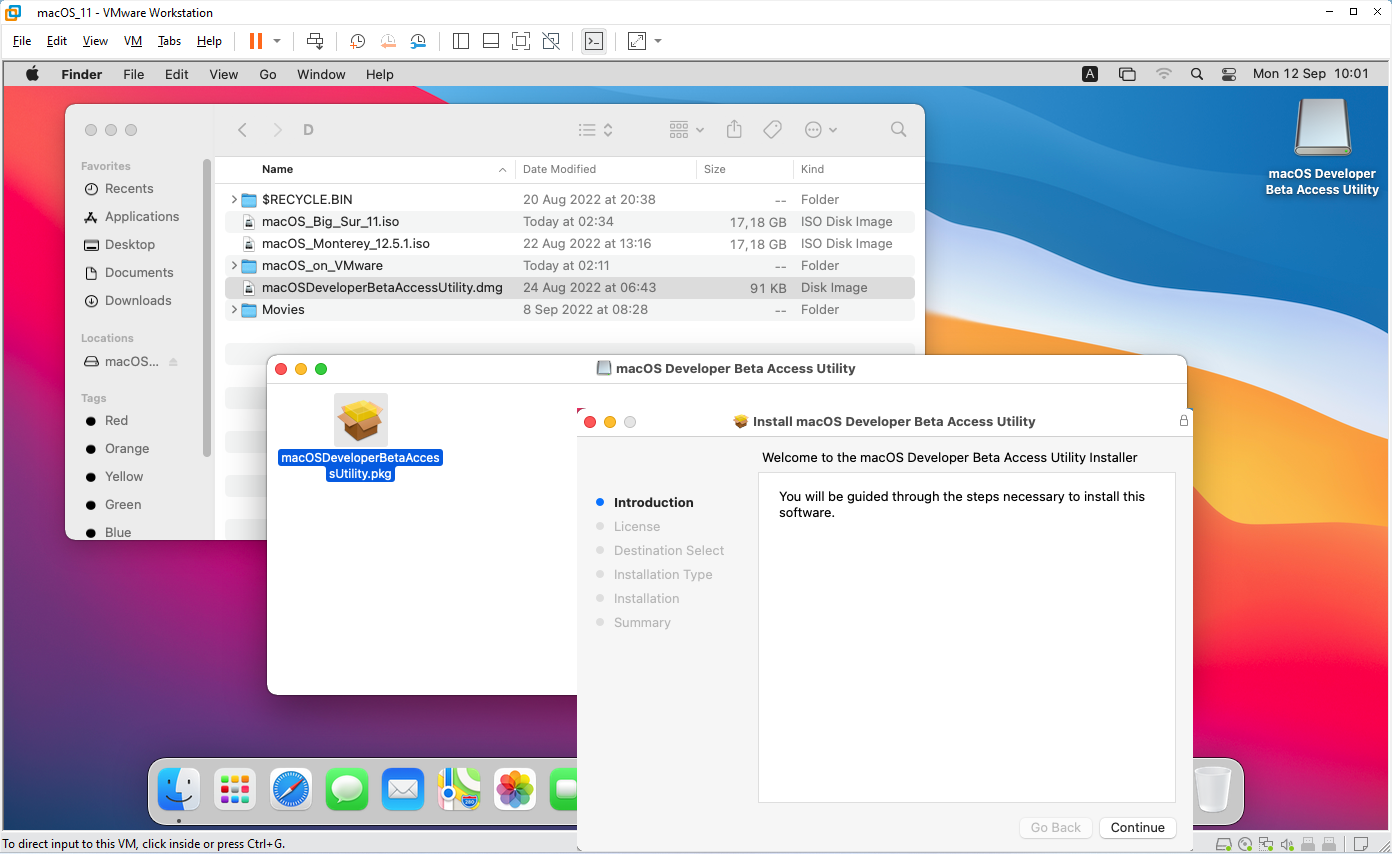Send Ctrl+Alt+Del to the virtual machine
1392x854 pixels.
[x=315, y=41]
